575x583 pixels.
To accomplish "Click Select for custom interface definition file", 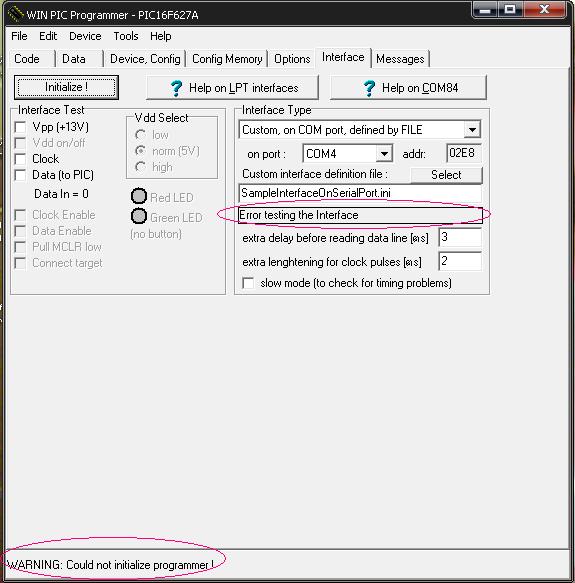I will 446,175.
